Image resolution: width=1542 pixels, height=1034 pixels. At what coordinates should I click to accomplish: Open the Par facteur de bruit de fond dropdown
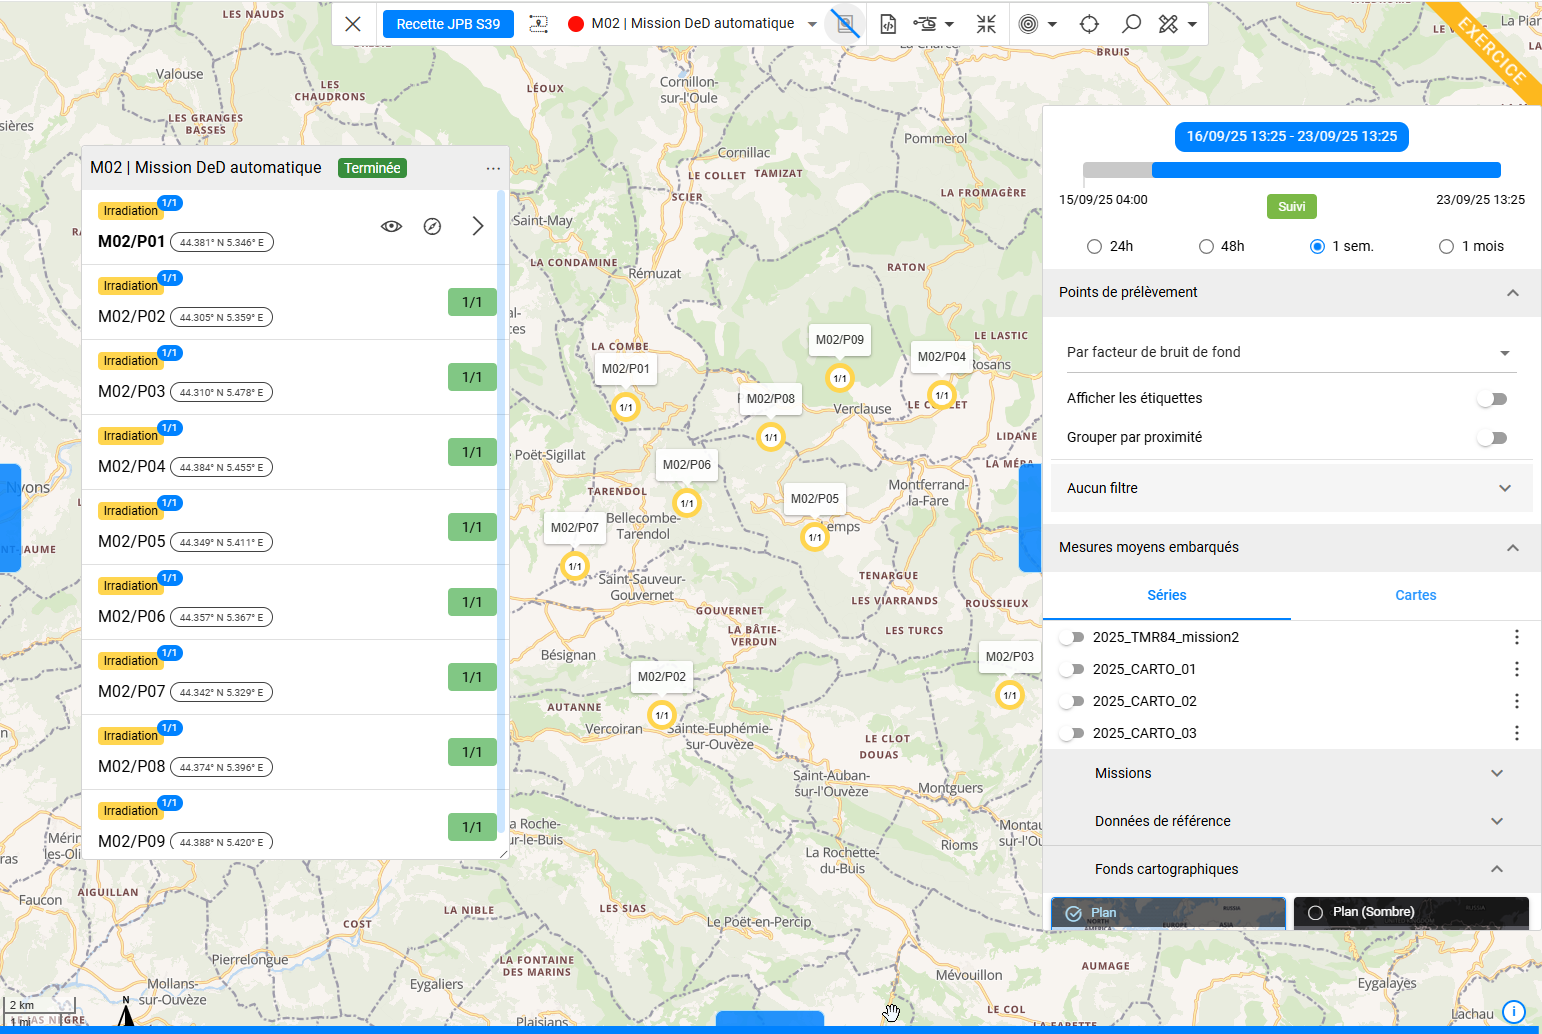pos(1290,352)
